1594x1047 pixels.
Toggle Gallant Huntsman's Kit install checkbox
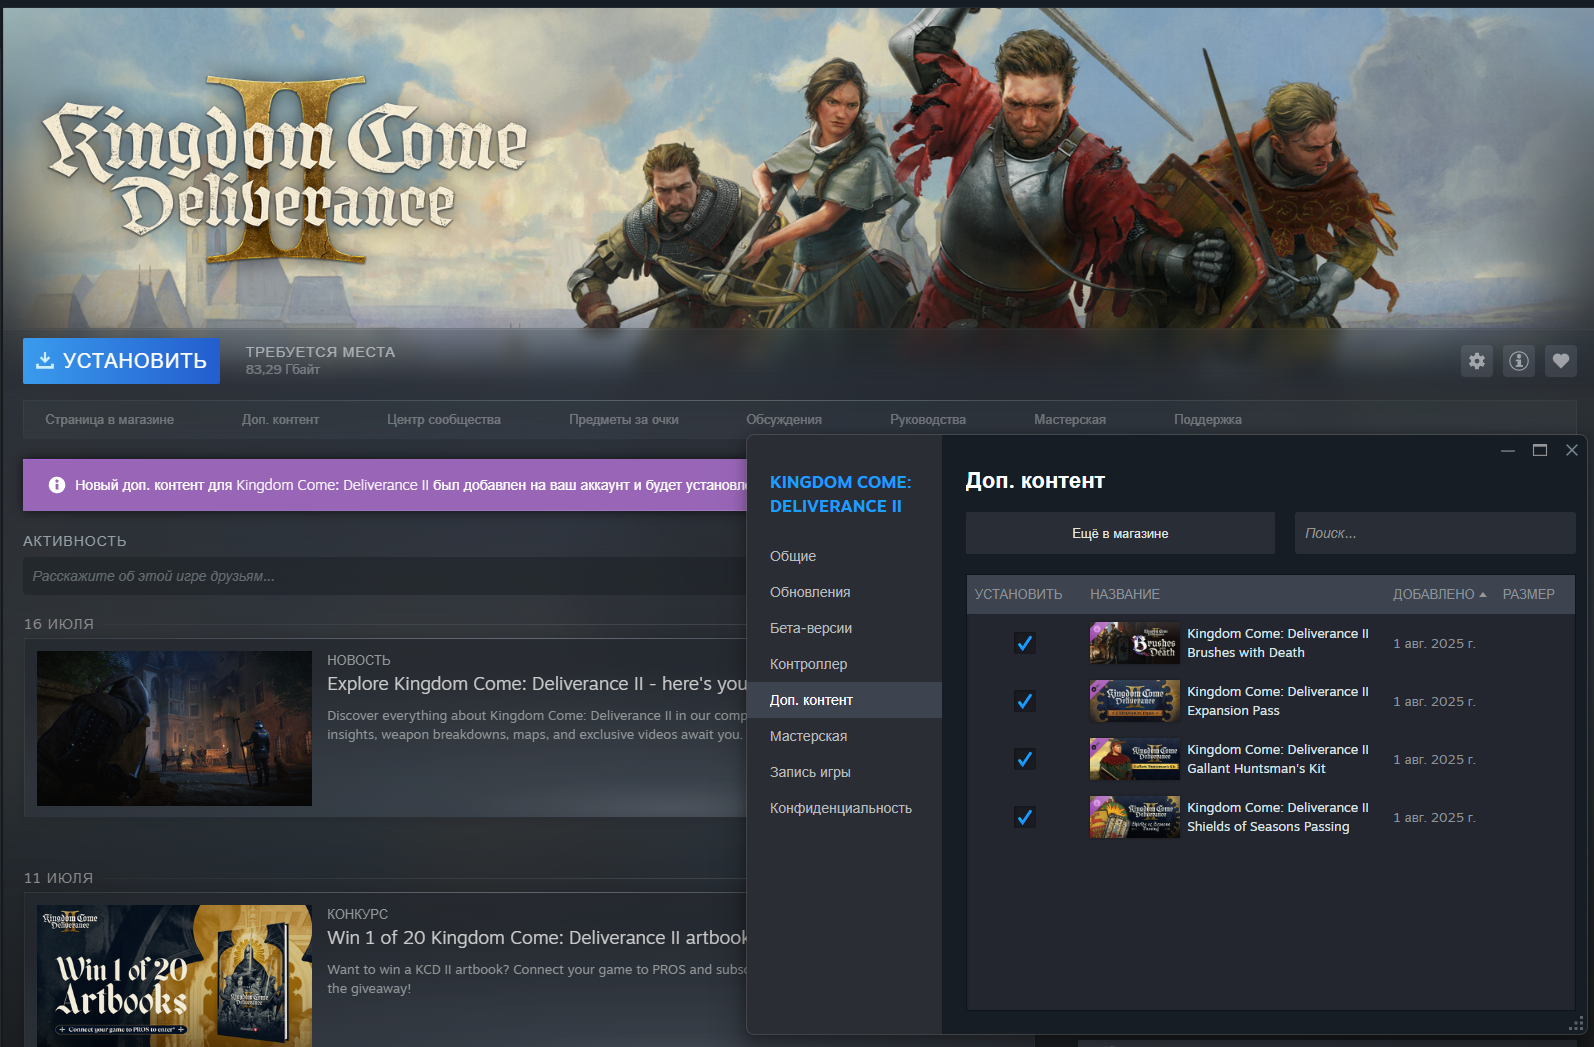[x=1024, y=759]
